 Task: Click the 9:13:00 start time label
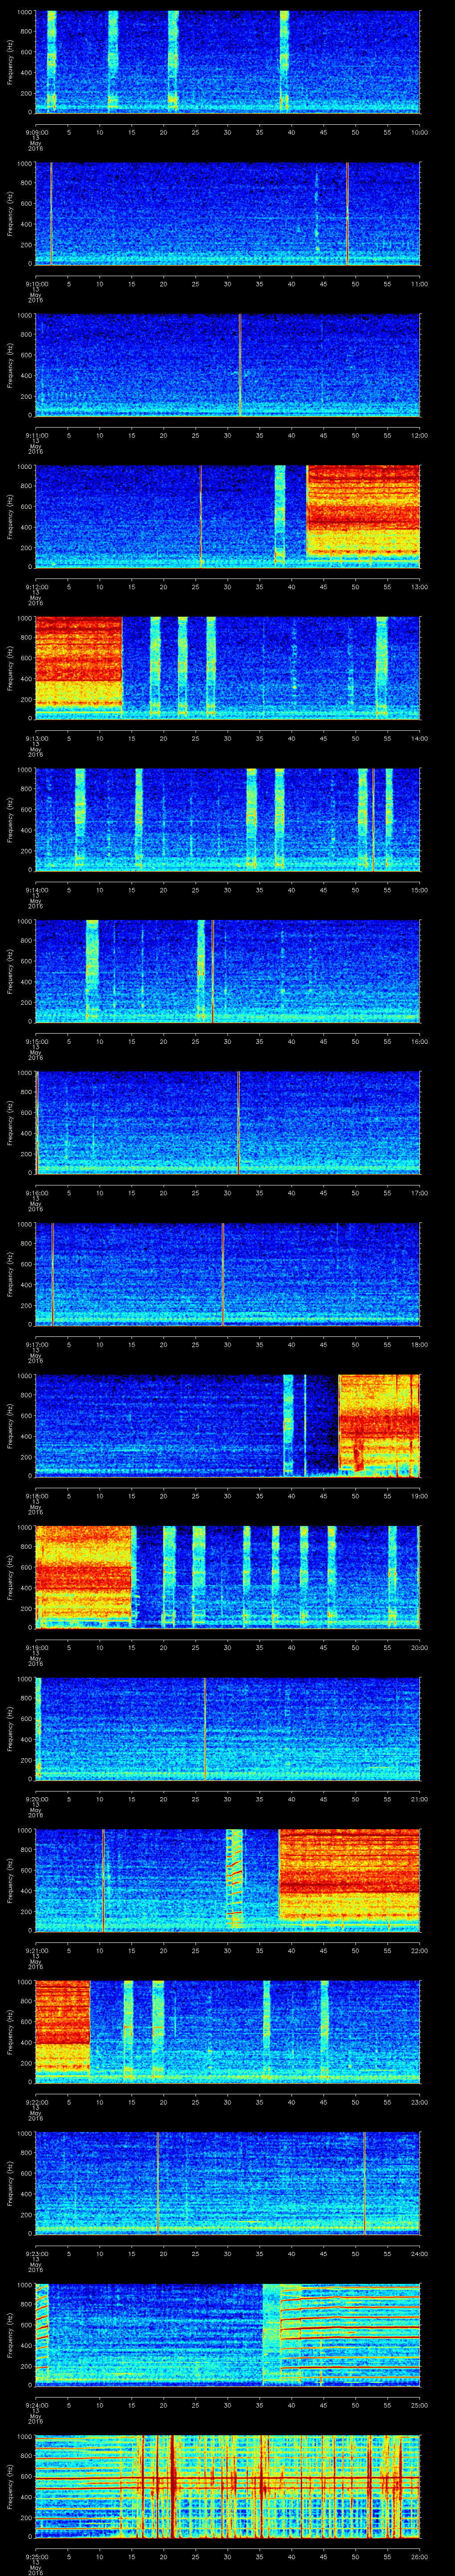point(36,738)
